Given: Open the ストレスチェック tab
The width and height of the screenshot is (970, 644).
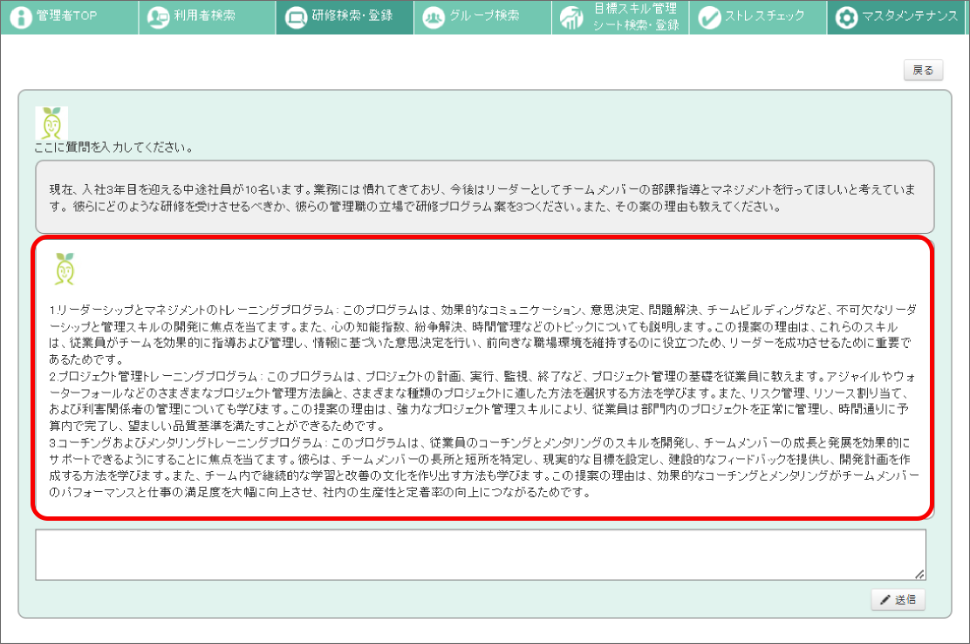Looking at the screenshot, I should click(x=758, y=17).
